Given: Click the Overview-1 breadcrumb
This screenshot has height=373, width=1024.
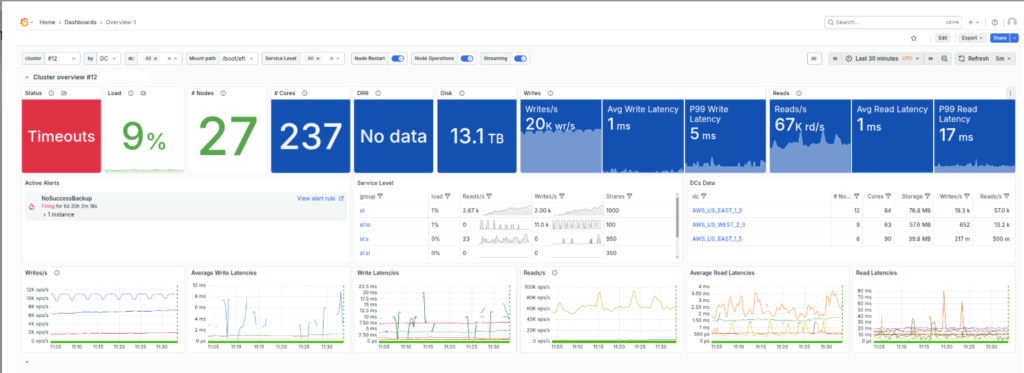Looking at the screenshot, I should 121,22.
